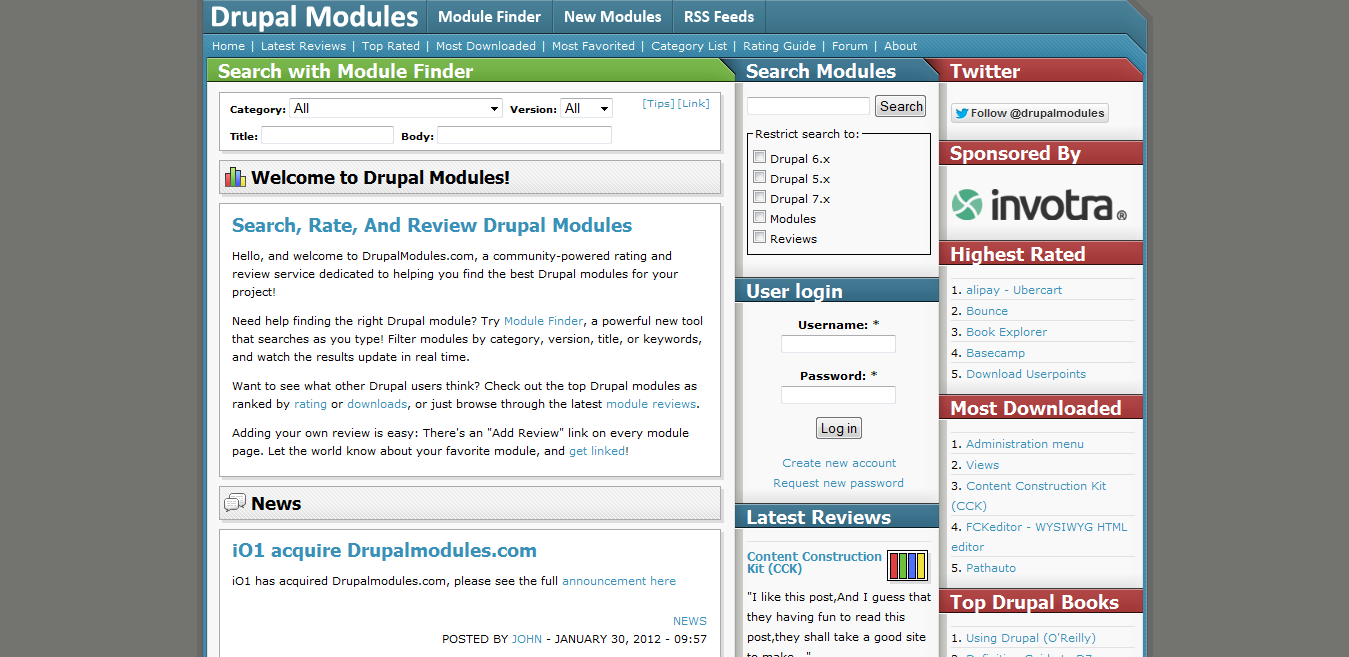The image size is (1349, 657).
Task: Click the Drupal Modules site title
Action: [x=314, y=17]
